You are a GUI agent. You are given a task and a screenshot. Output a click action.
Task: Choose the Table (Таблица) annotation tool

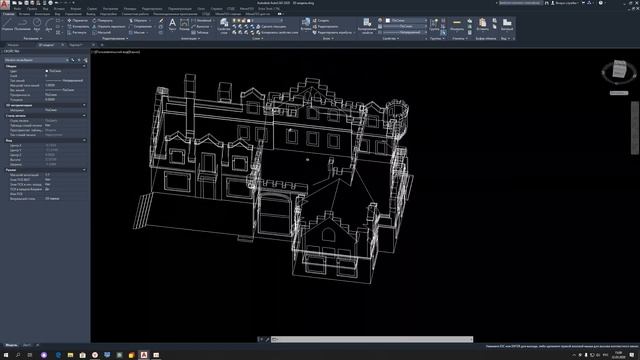tap(200, 32)
